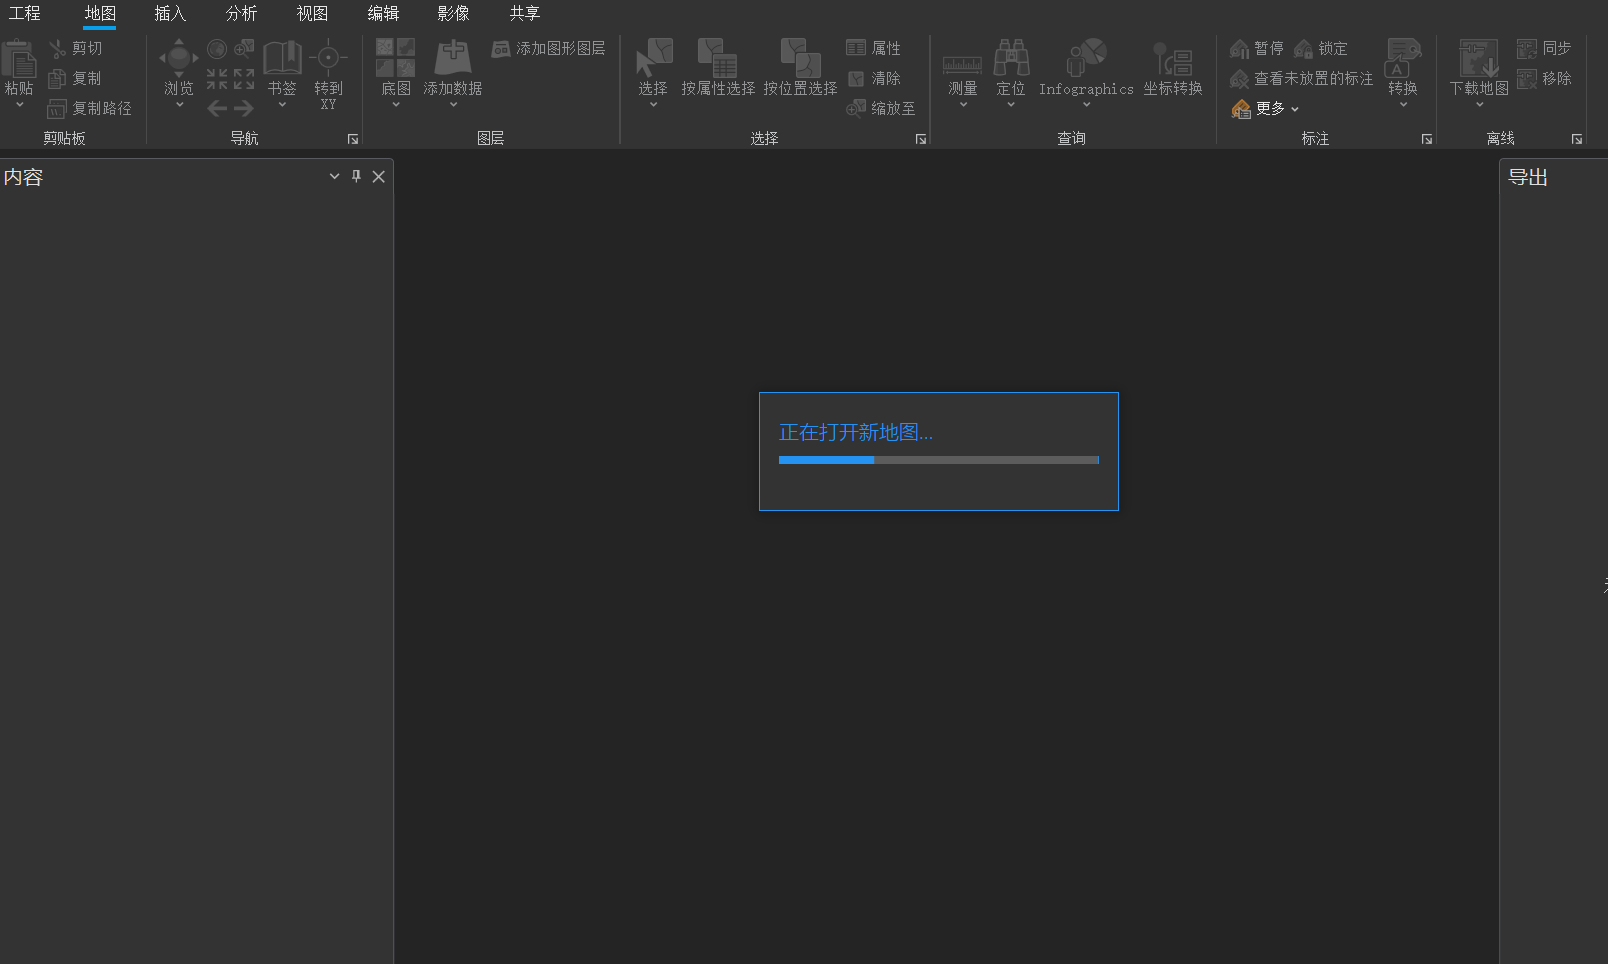The image size is (1608, 964).
Task: Toggle View Unplaced labels (查看未放置的标注)
Action: [1301, 78]
